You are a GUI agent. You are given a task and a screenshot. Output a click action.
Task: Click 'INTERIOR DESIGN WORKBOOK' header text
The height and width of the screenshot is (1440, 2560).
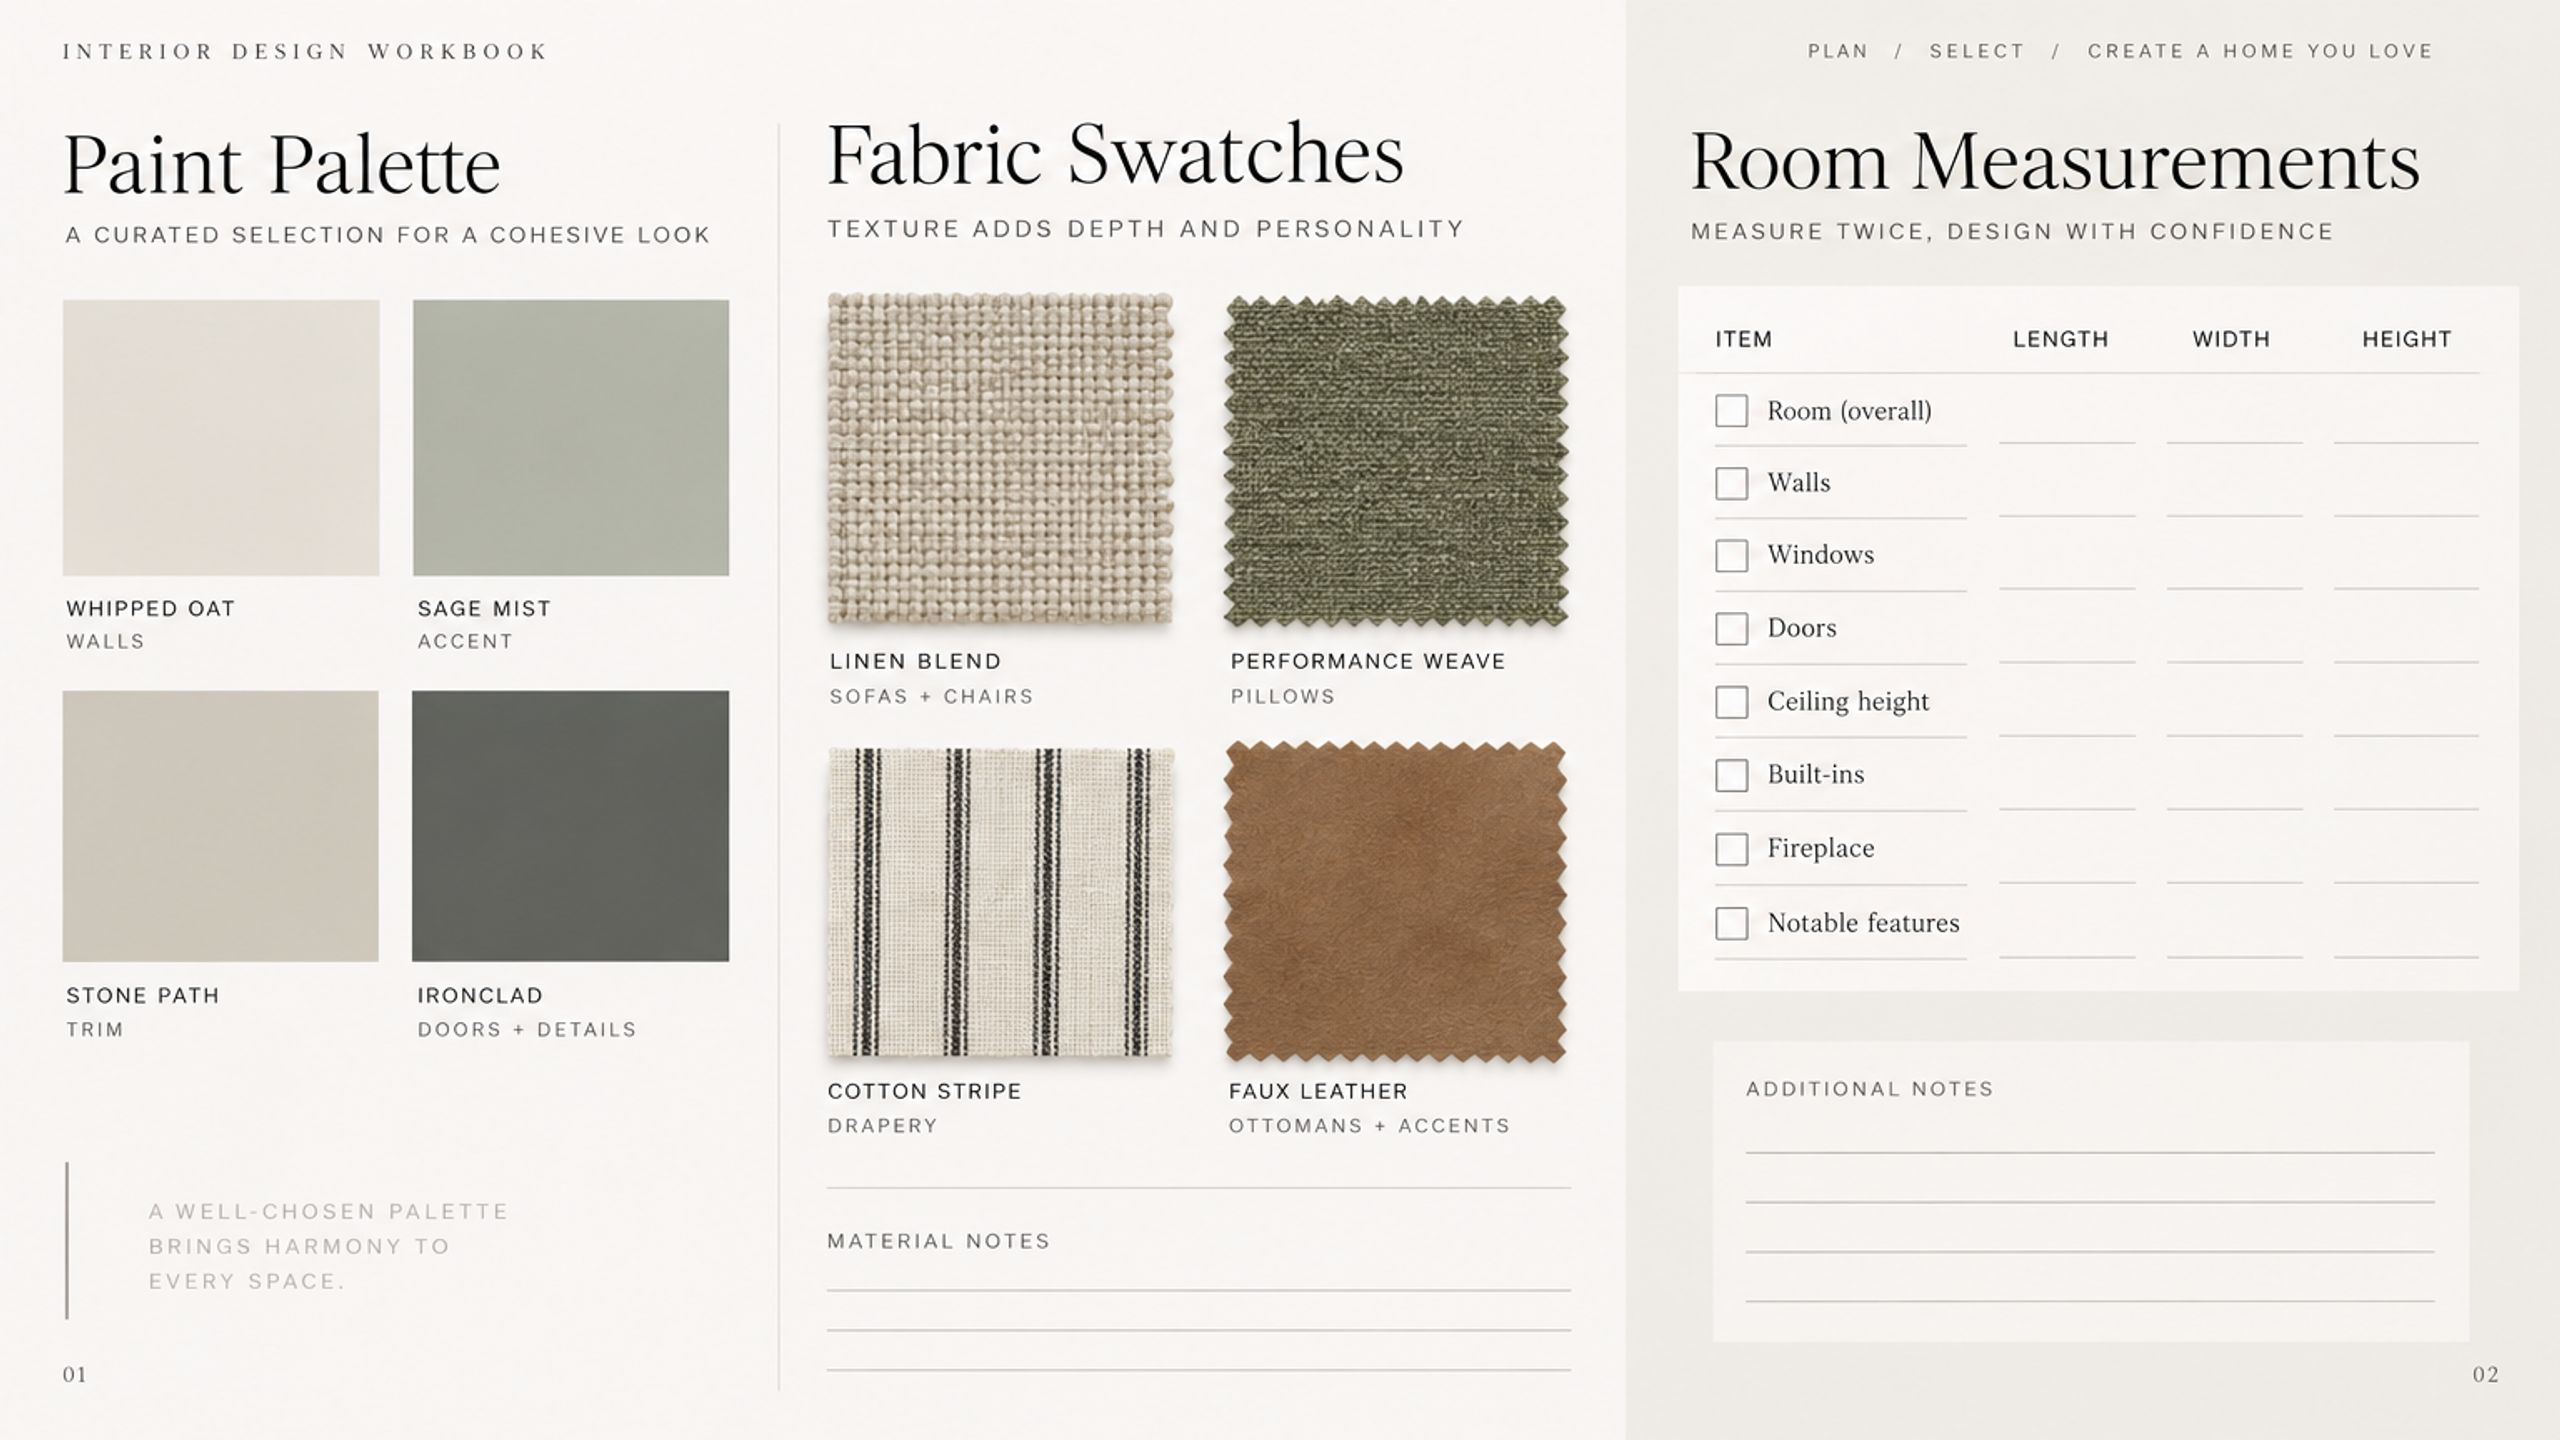pos(305,51)
